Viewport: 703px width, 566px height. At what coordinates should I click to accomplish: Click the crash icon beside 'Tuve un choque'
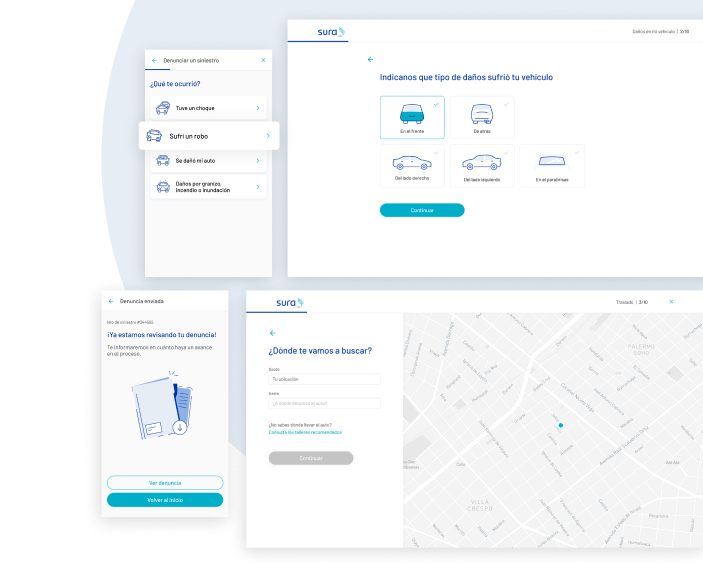[x=162, y=108]
